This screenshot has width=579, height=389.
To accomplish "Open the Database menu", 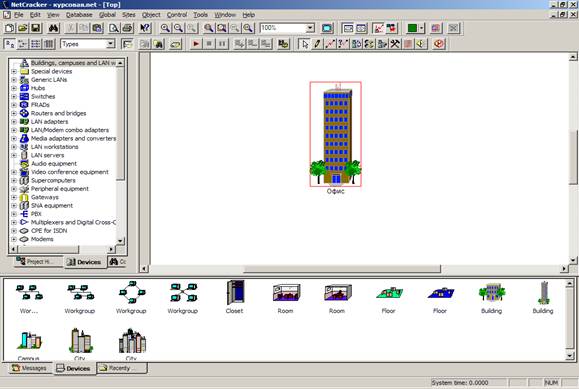I will (x=79, y=15).
